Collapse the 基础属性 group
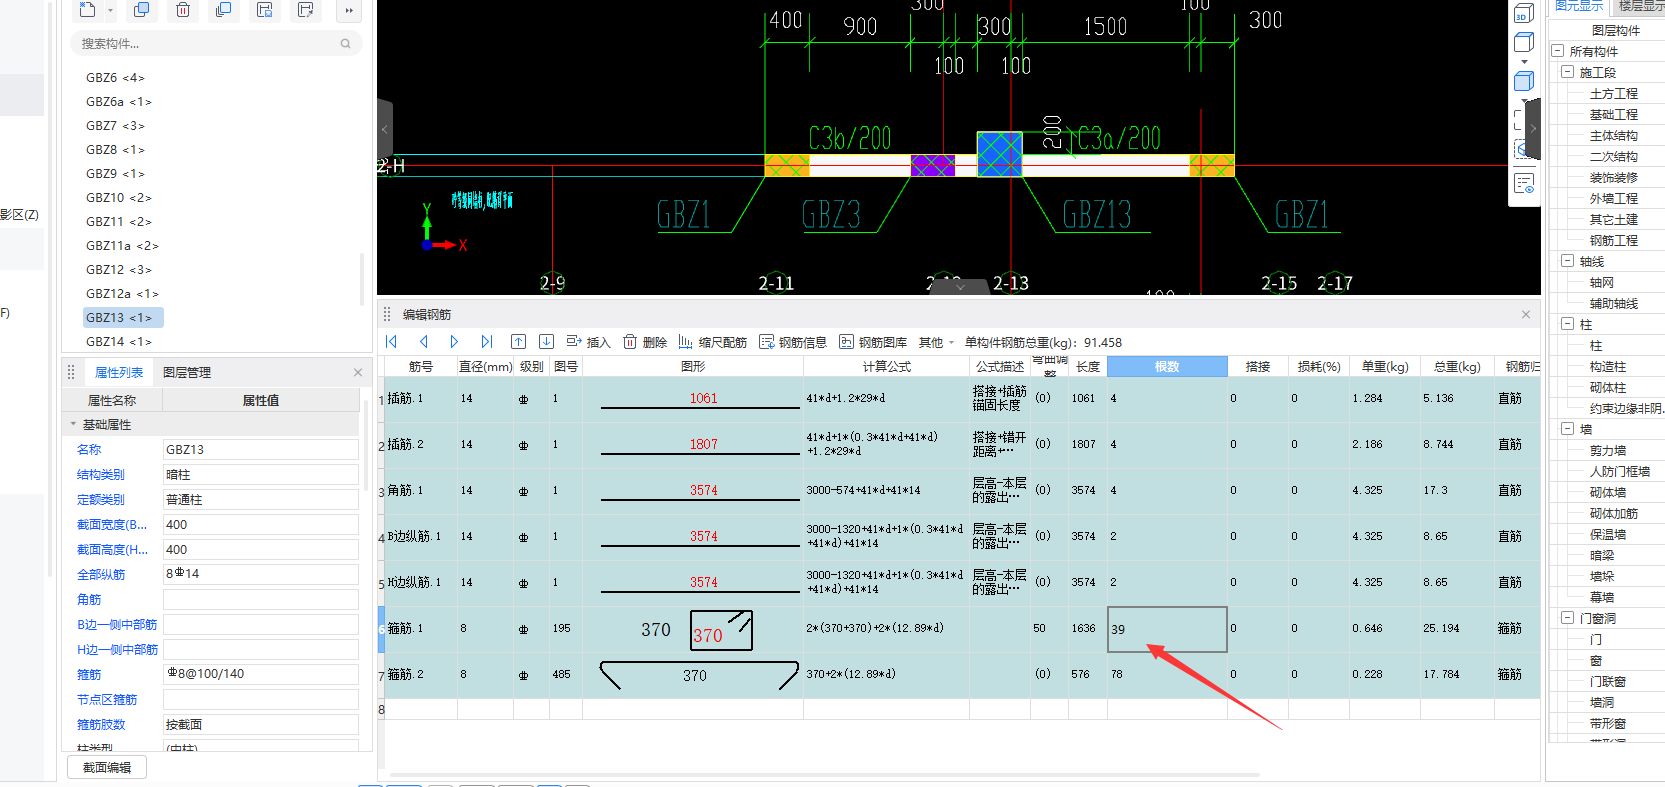 coord(73,425)
